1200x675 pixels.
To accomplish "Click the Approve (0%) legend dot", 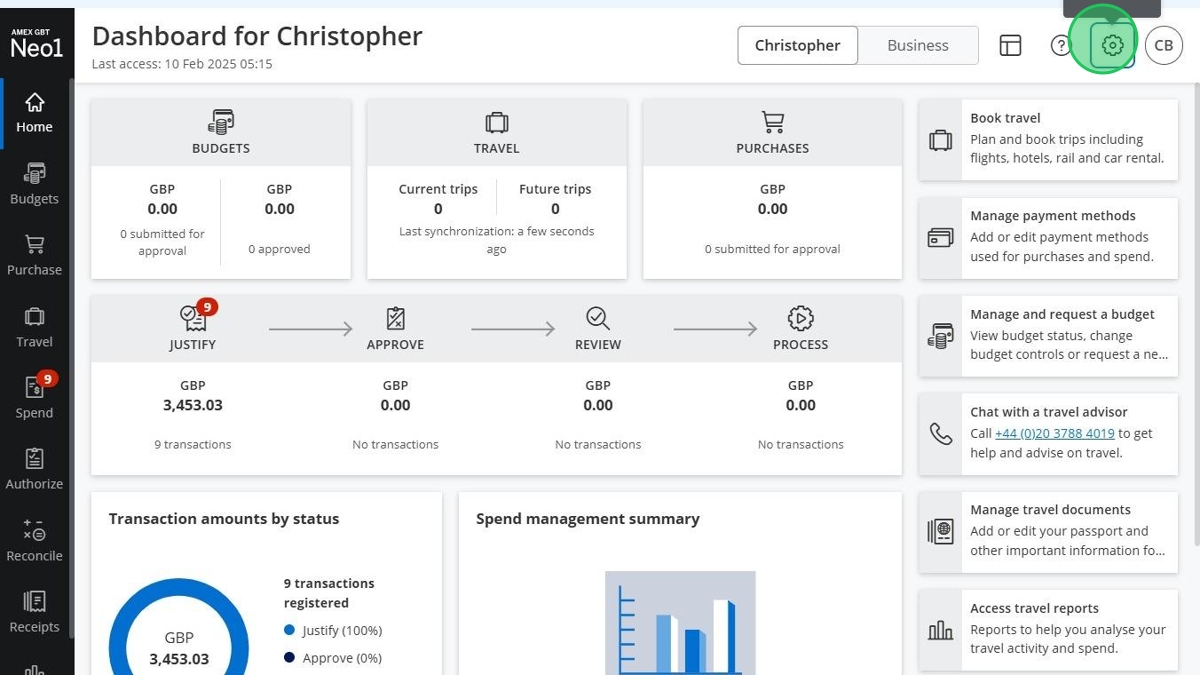I will tap(290, 657).
